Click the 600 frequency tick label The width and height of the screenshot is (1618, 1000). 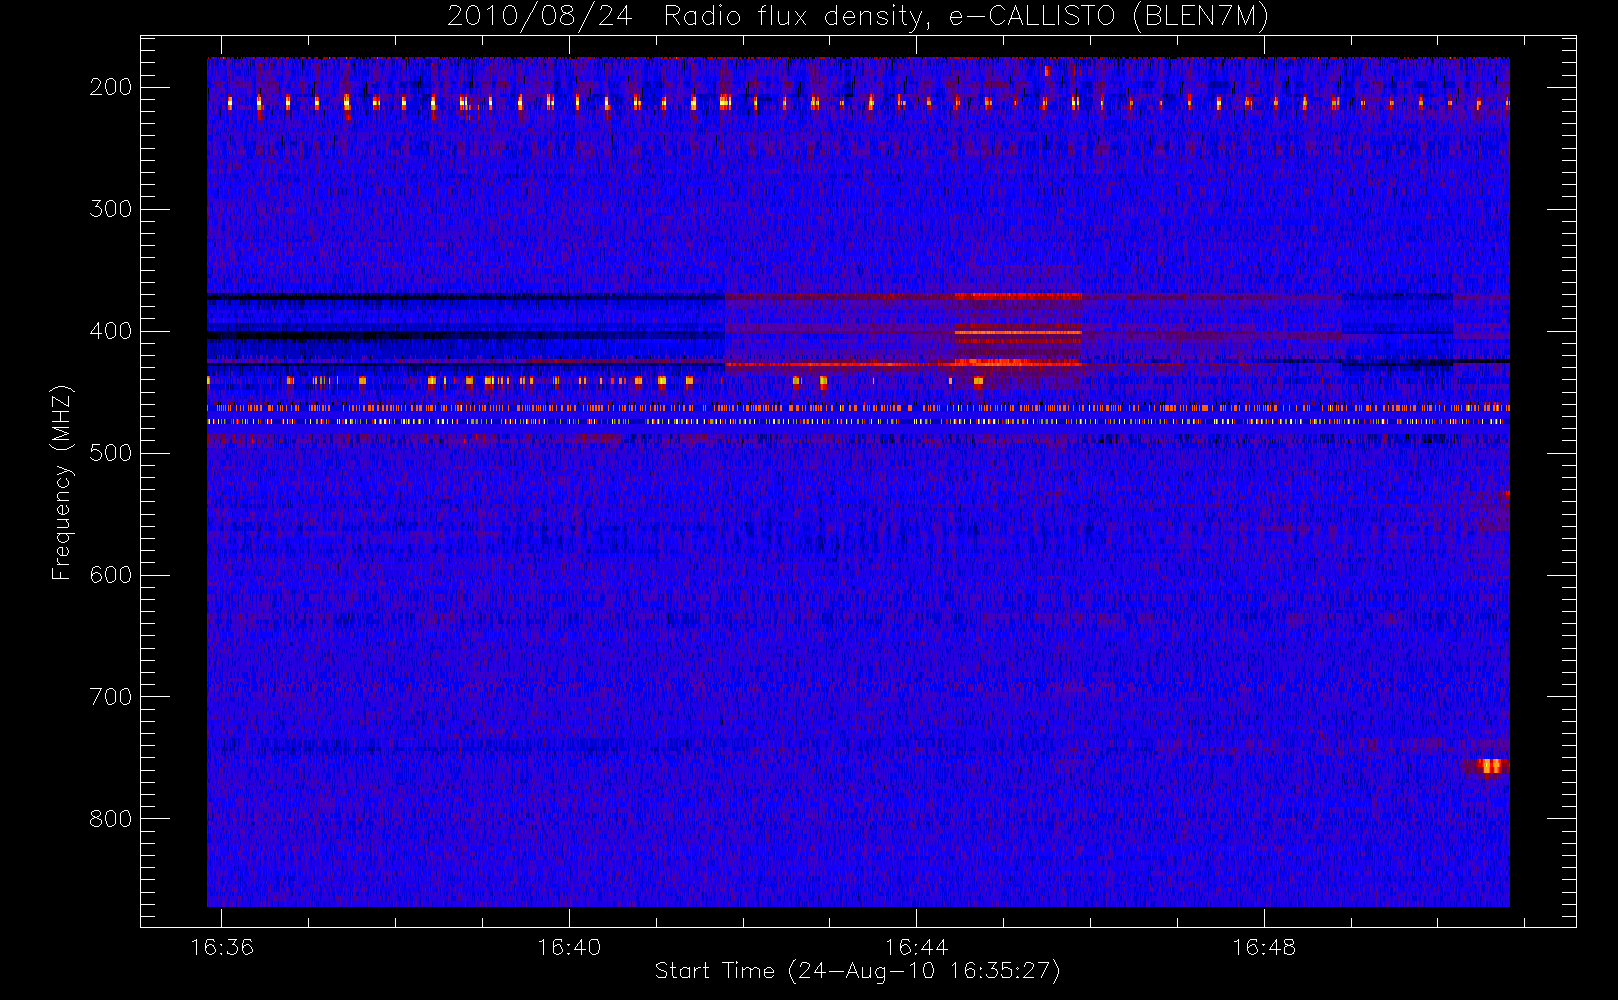110,575
